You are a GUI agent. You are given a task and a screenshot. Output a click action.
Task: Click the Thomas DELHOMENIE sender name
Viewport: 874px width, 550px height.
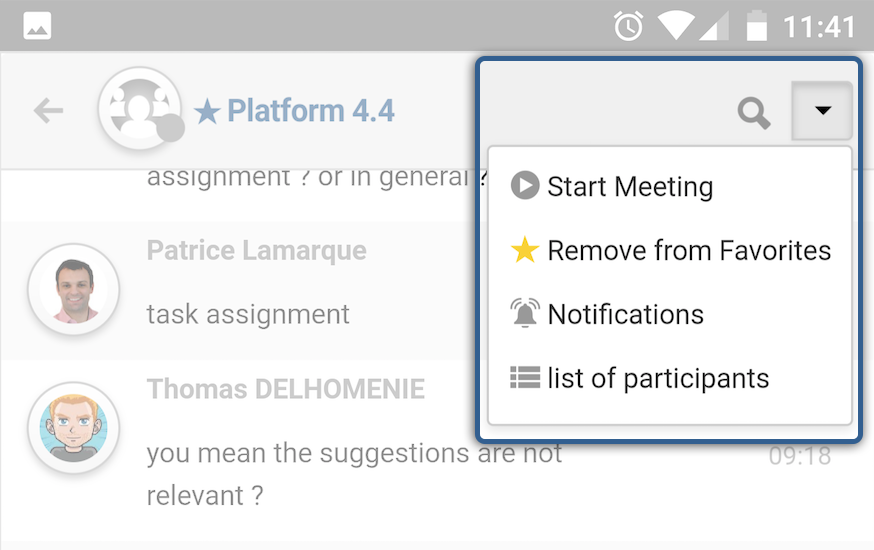coord(285,389)
